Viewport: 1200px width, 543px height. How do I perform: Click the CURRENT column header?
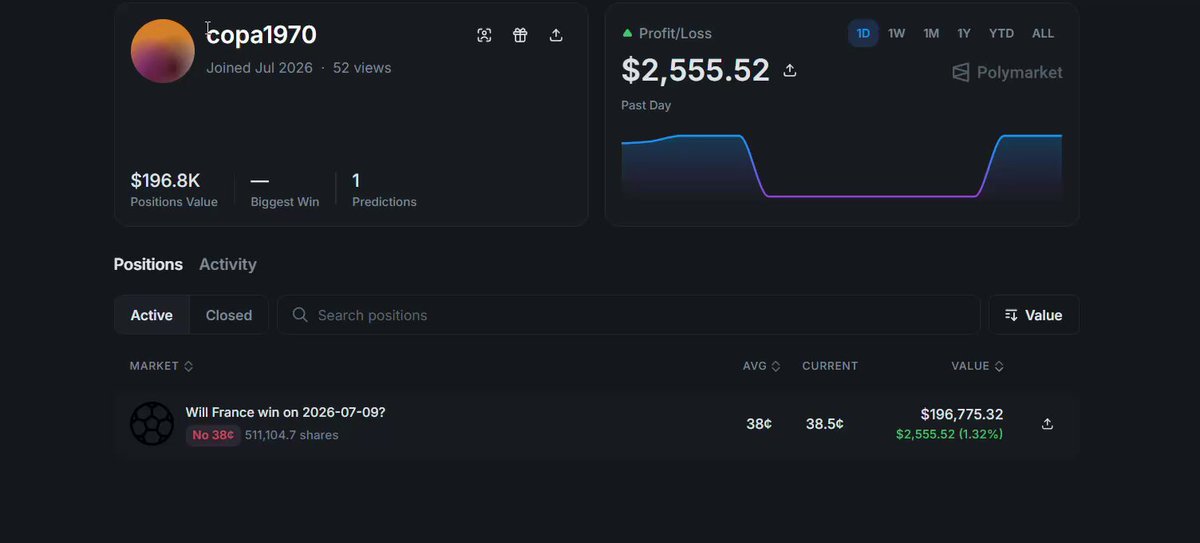(x=830, y=366)
